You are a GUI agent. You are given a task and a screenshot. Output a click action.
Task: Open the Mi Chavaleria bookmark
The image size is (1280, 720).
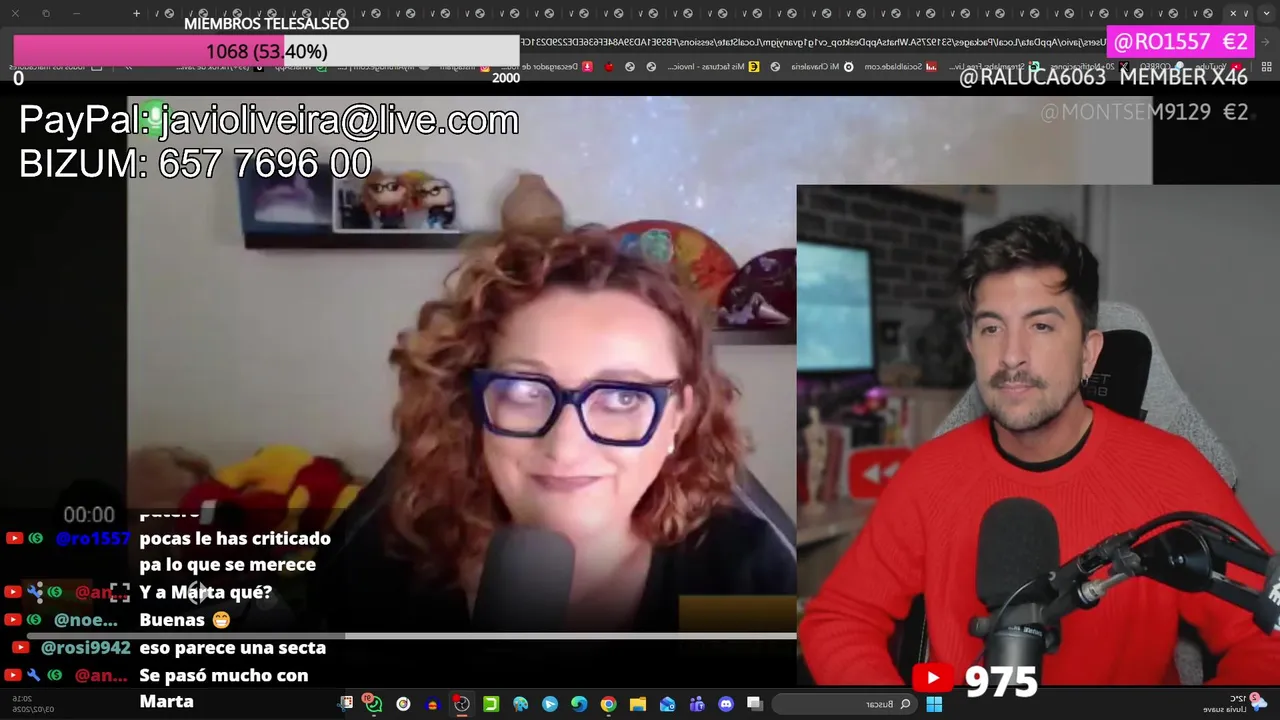821,66
